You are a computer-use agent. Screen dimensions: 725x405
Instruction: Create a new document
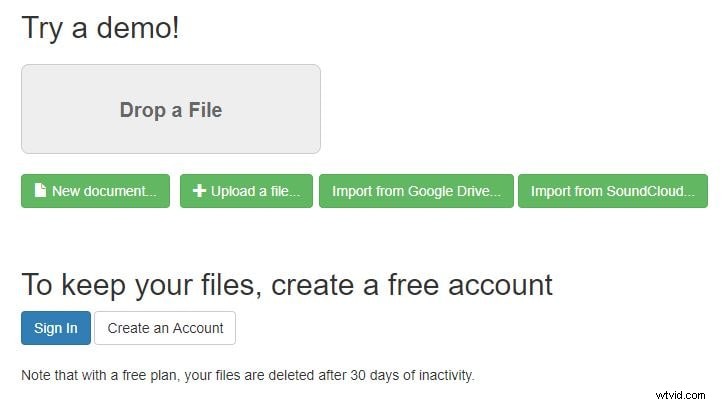tap(95, 191)
